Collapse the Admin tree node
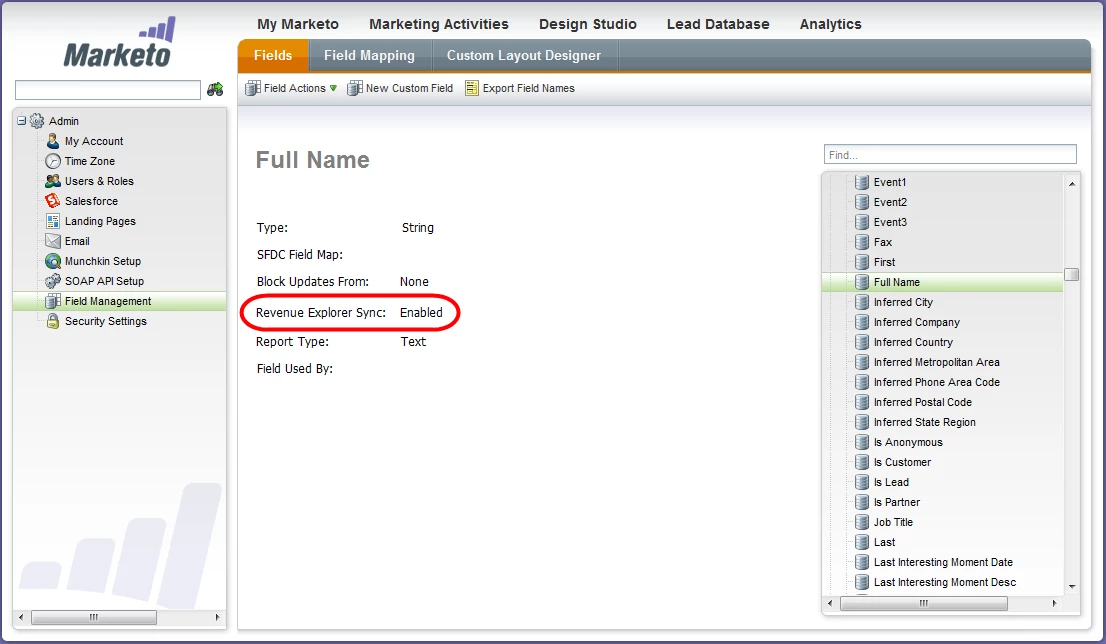Image resolution: width=1106 pixels, height=644 pixels. tap(21, 121)
